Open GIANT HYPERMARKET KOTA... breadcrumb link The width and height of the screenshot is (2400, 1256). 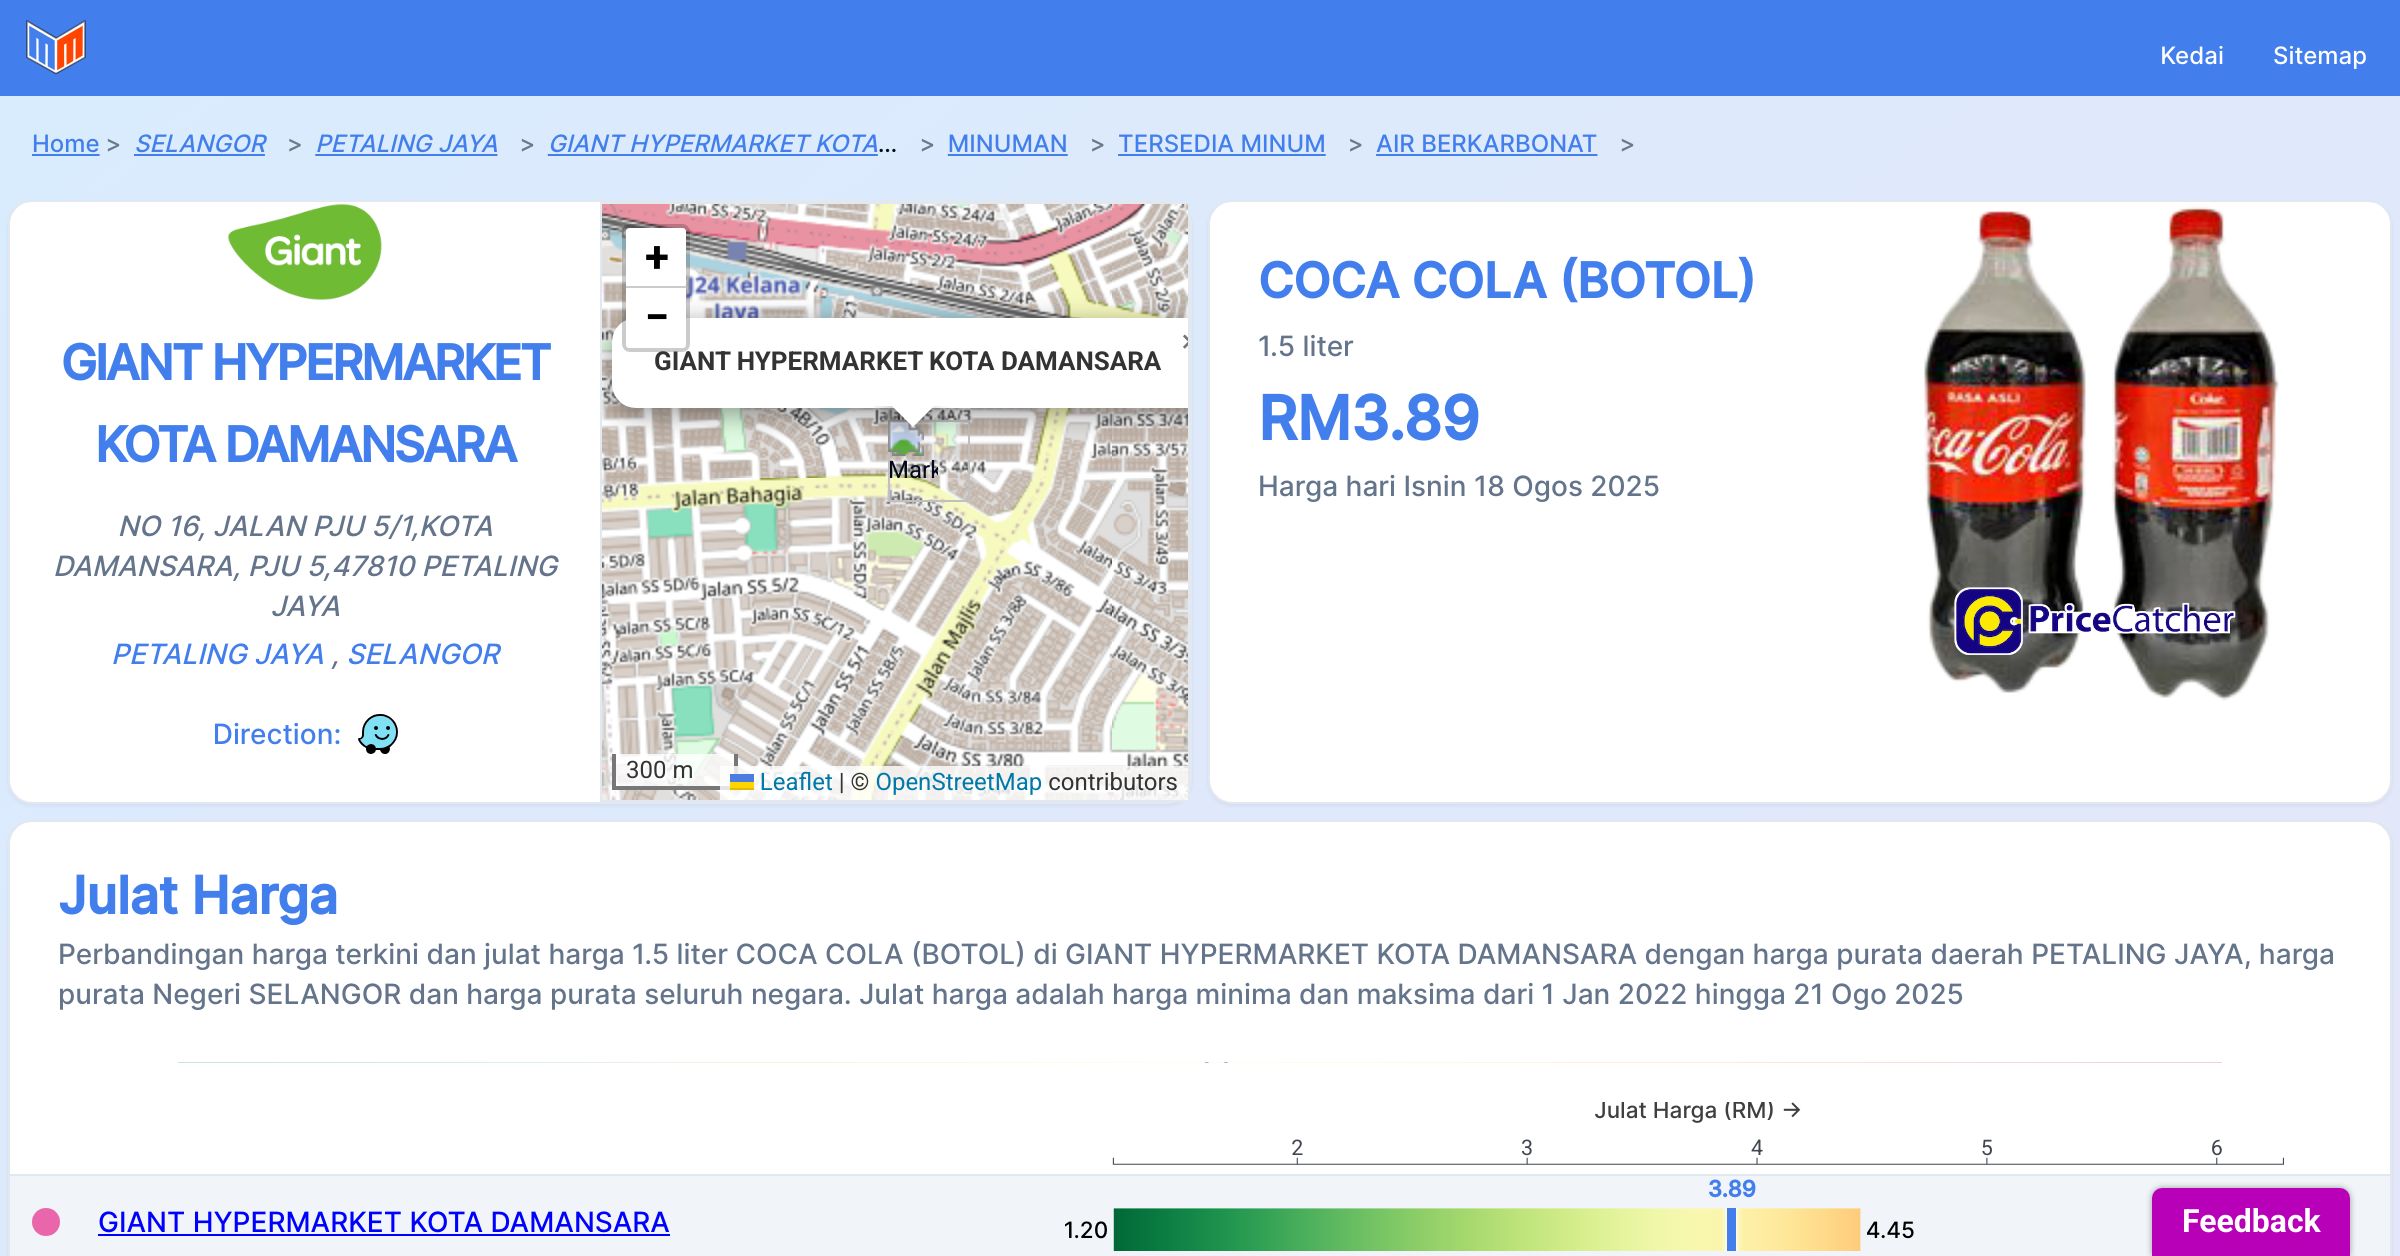(x=723, y=144)
